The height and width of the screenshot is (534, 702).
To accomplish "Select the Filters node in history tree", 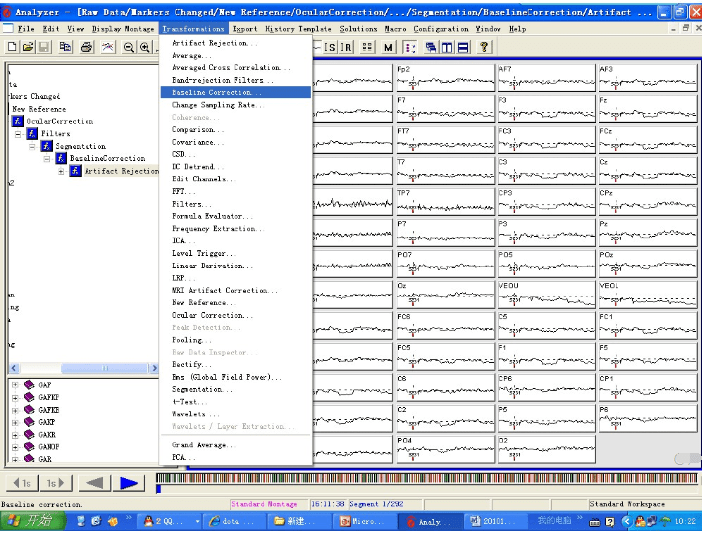I will (56, 133).
